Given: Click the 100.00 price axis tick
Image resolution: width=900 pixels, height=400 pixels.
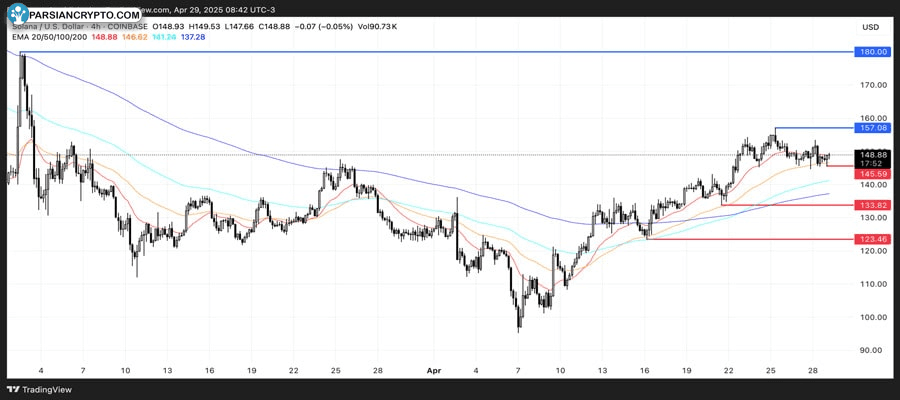Looking at the screenshot, I should click(x=874, y=317).
